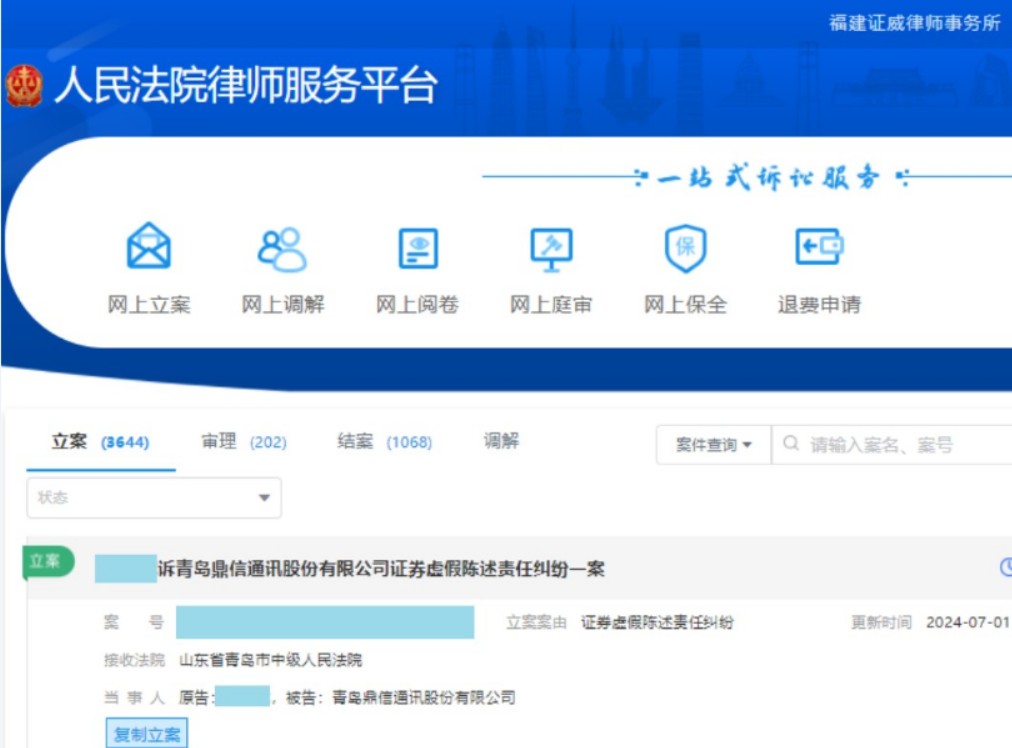This screenshot has height=748, width=1012.
Task: Click the 网上保全 label
Action: pyautogui.click(x=685, y=304)
